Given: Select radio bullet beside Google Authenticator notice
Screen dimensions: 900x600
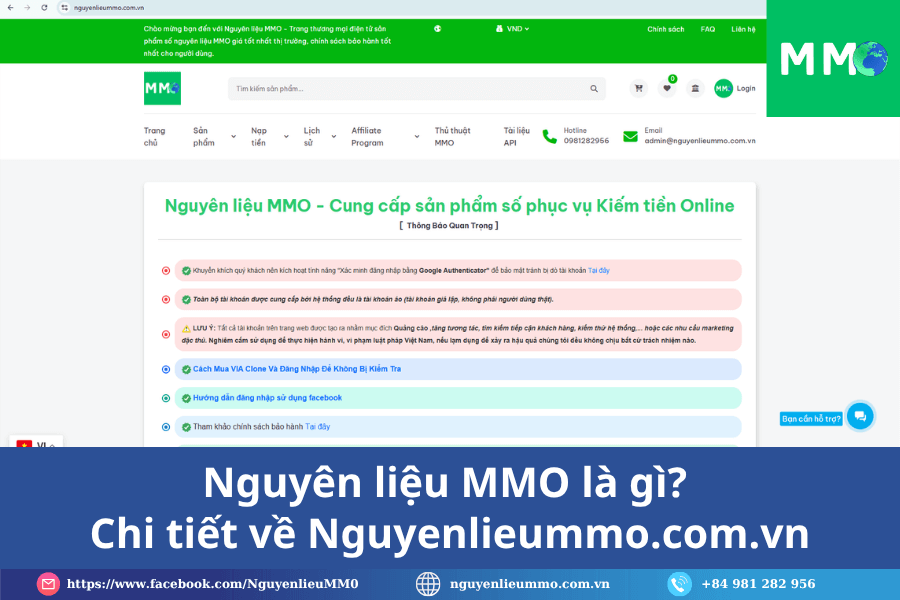Looking at the screenshot, I should click(x=166, y=271).
